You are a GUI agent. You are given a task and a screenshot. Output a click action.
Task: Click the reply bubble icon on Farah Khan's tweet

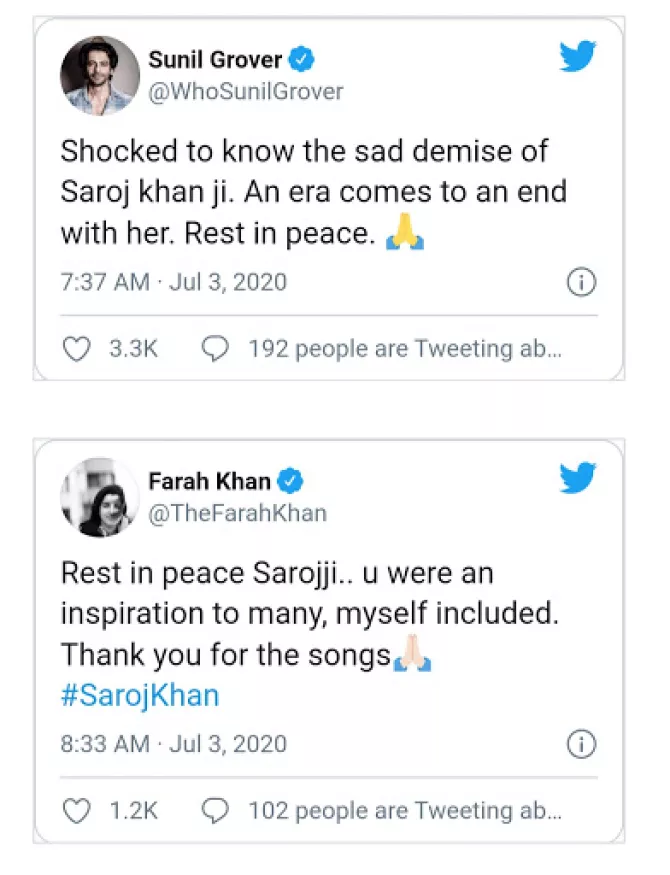[216, 809]
